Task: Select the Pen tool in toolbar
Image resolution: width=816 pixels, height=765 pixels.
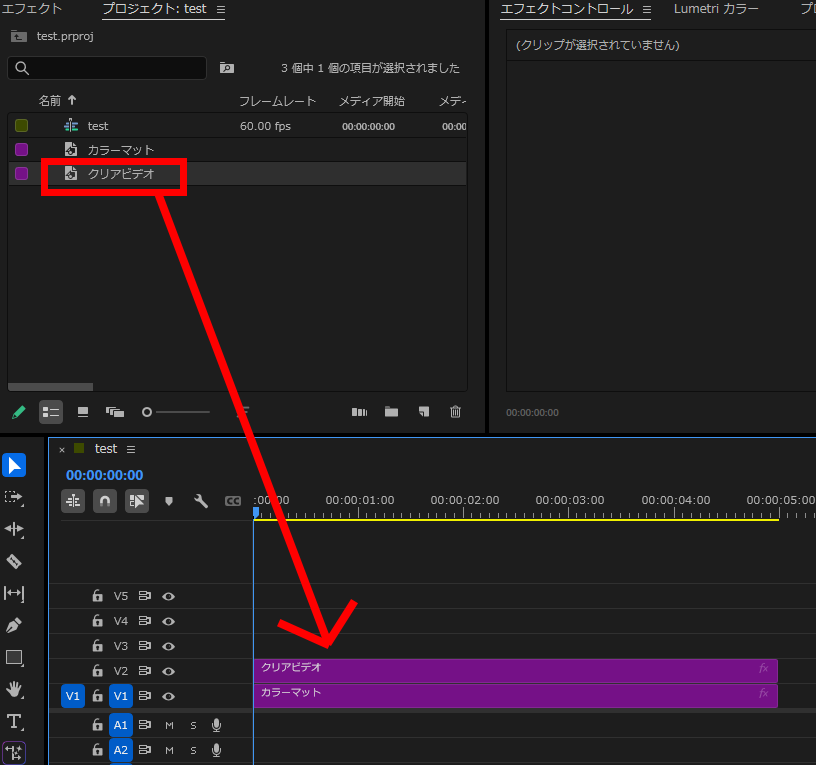Action: (14, 625)
